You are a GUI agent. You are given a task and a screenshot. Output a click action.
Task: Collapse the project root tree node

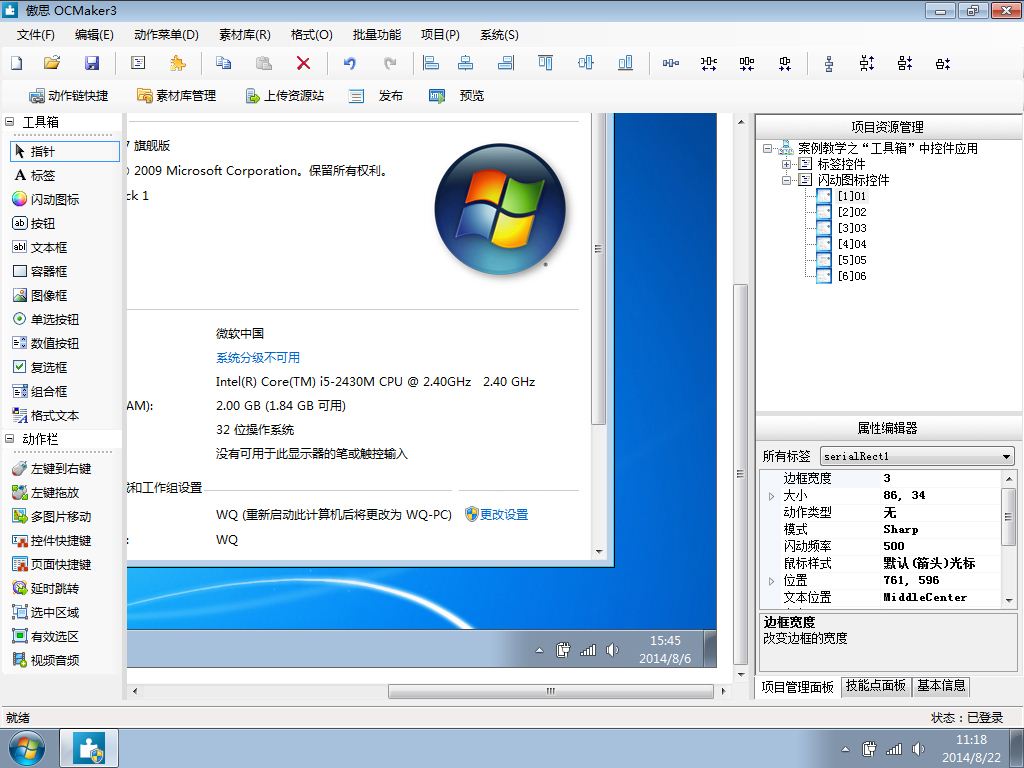(768, 148)
